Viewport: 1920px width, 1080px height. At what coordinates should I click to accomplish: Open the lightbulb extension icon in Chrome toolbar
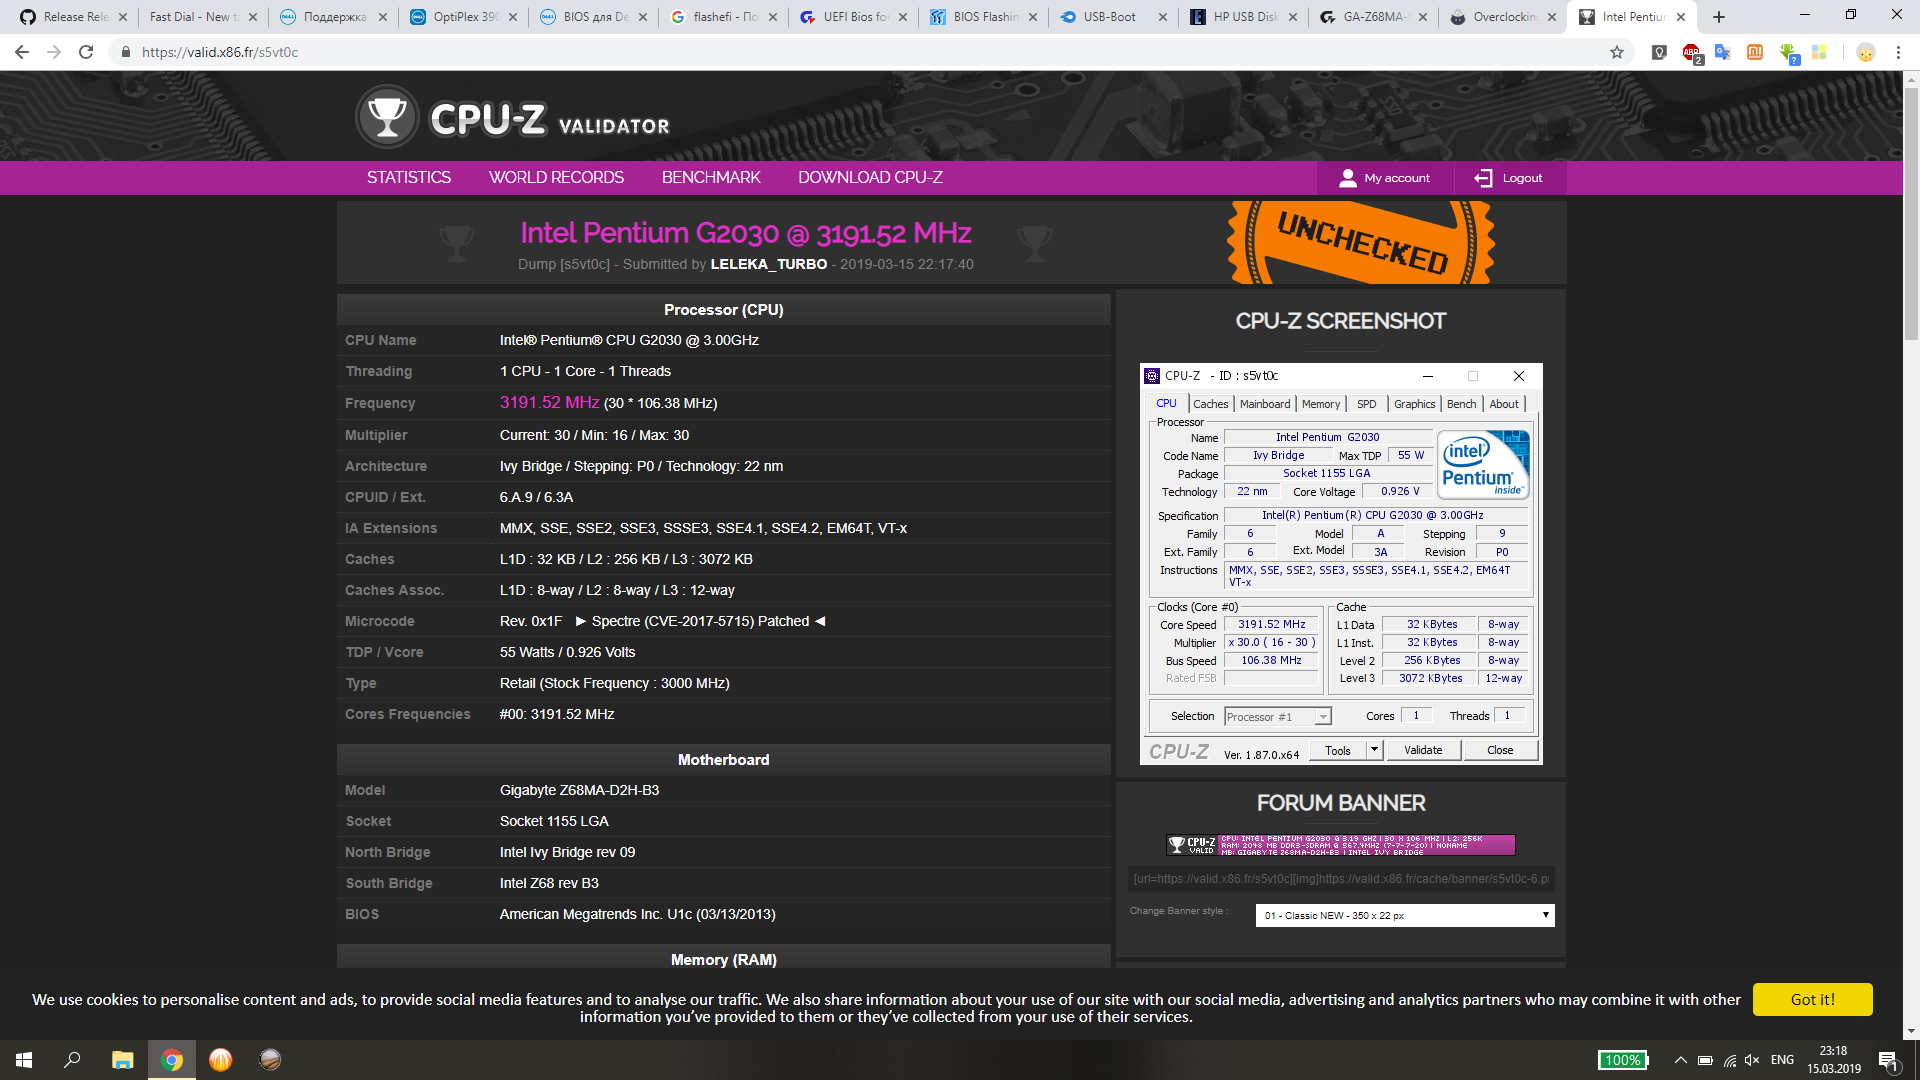(x=1659, y=52)
